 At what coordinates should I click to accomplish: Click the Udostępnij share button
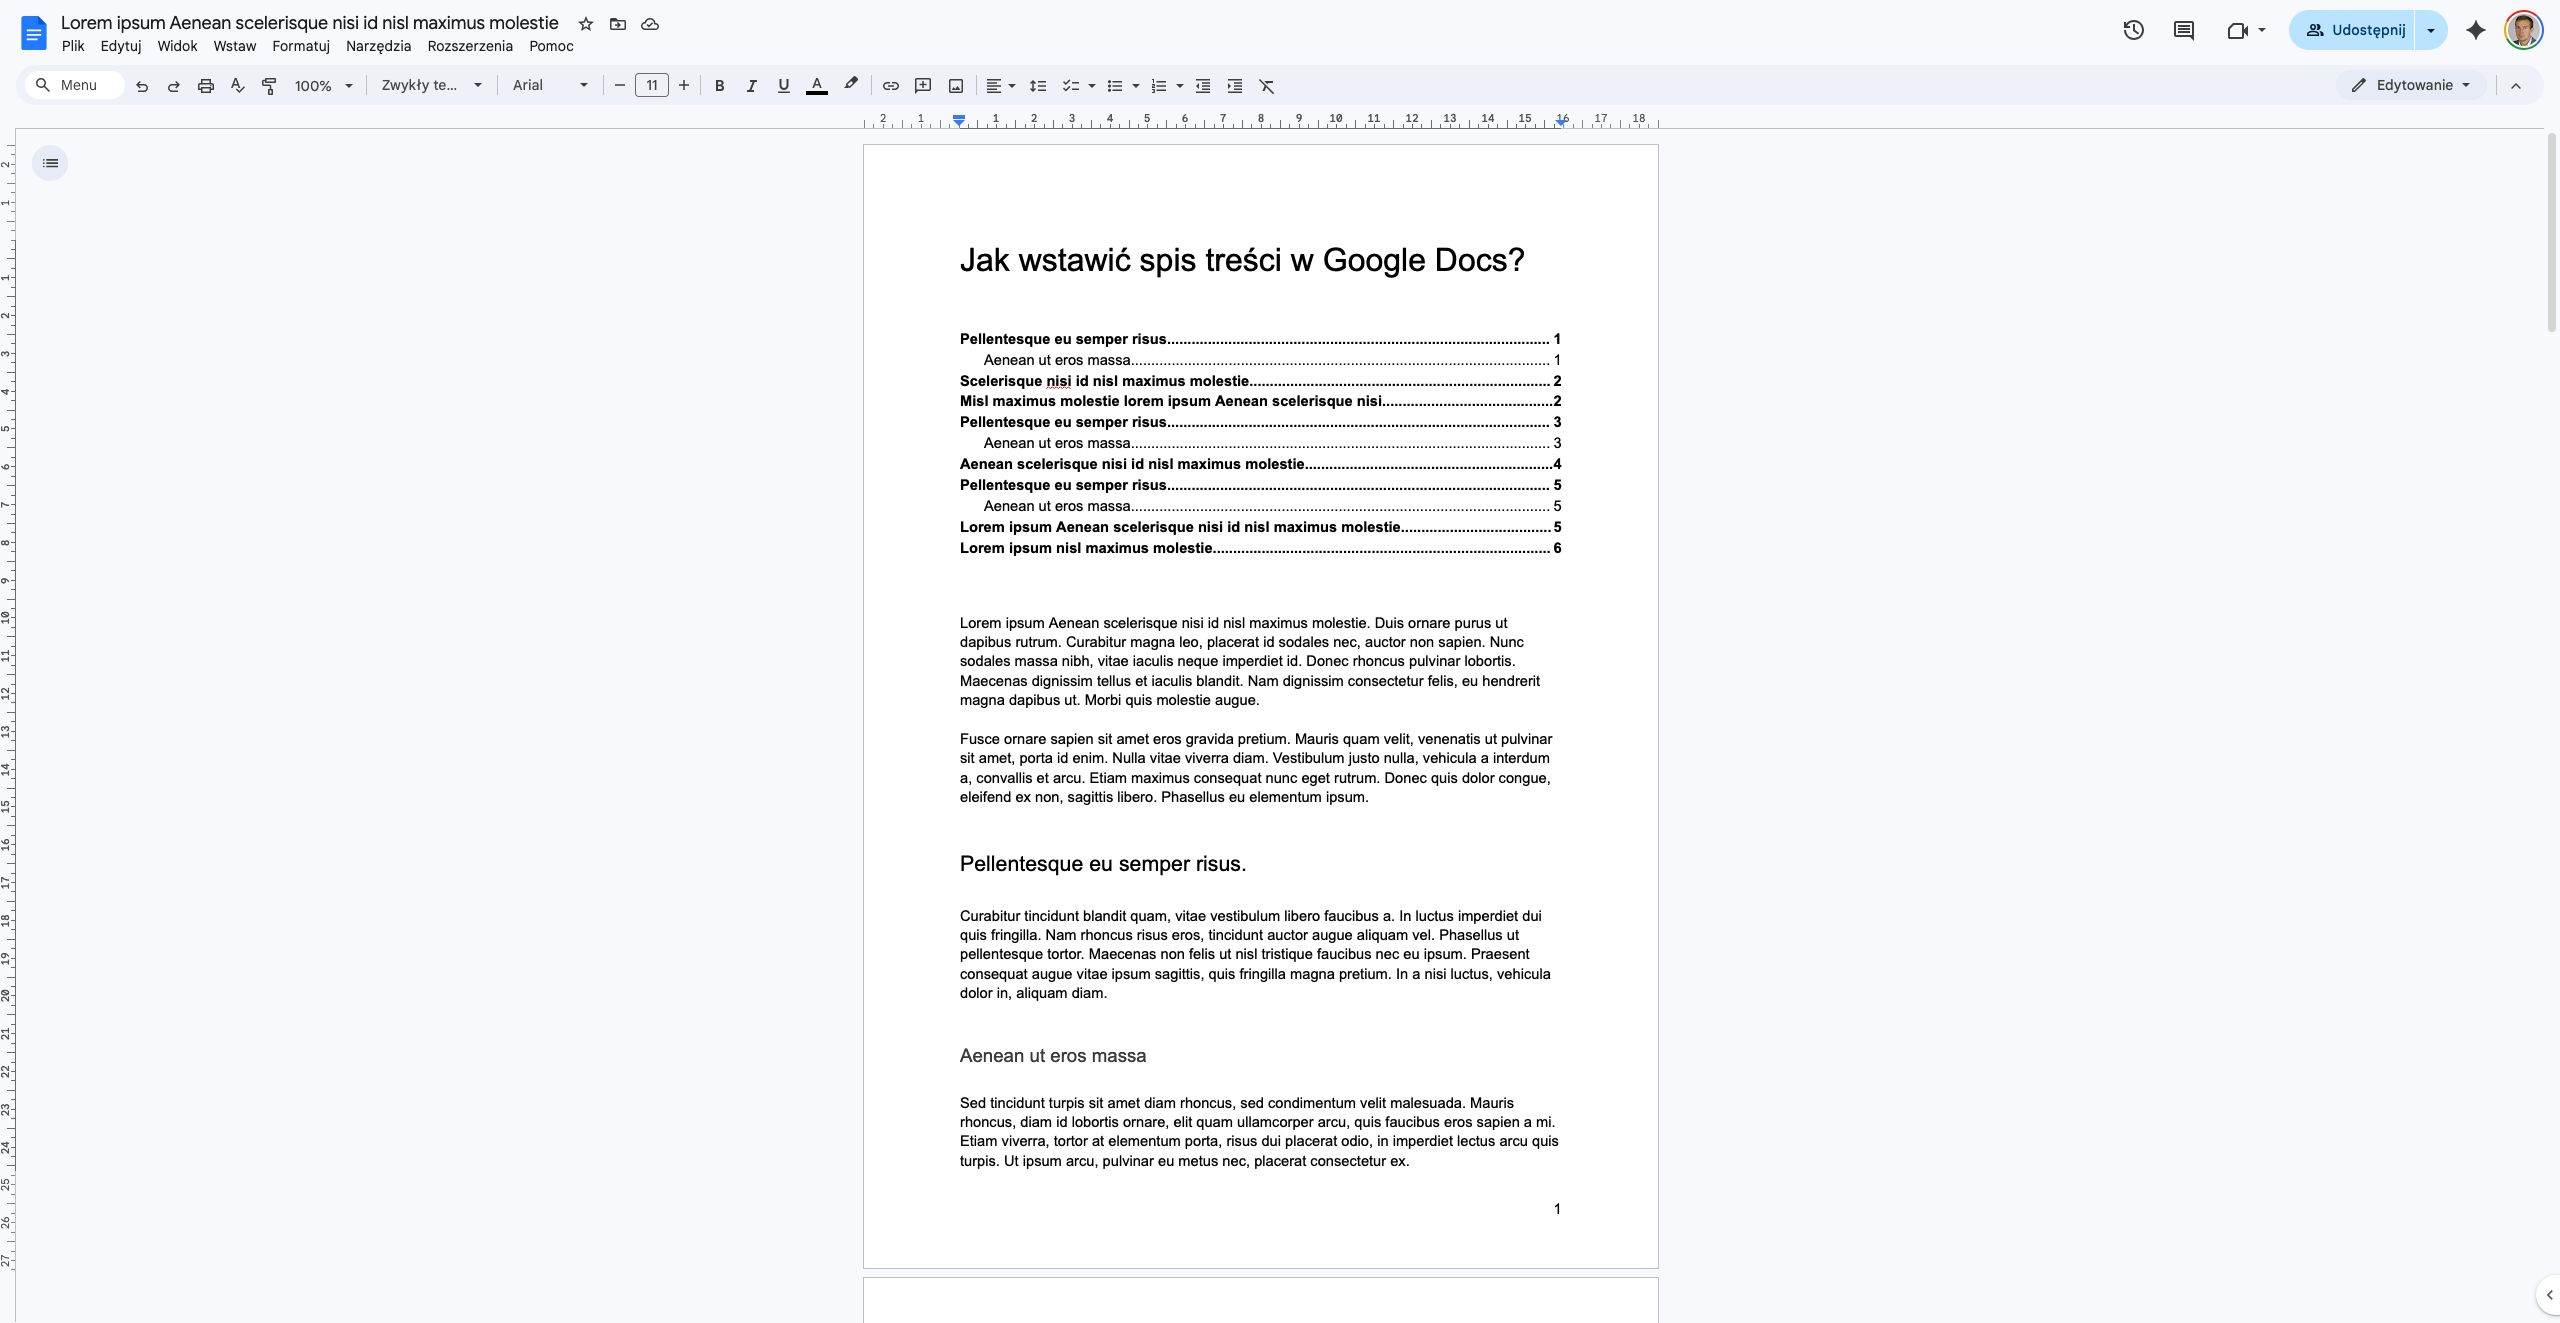(x=2353, y=30)
